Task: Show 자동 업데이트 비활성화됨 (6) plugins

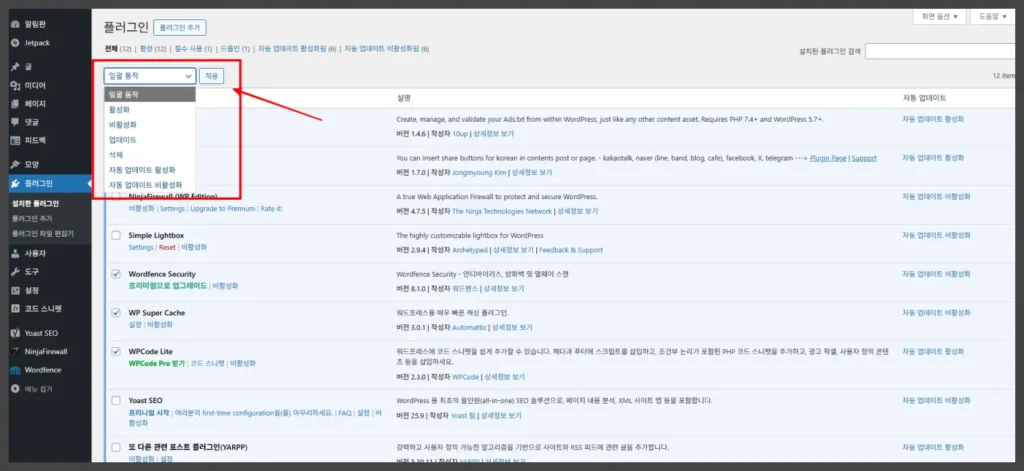Action: [x=387, y=49]
